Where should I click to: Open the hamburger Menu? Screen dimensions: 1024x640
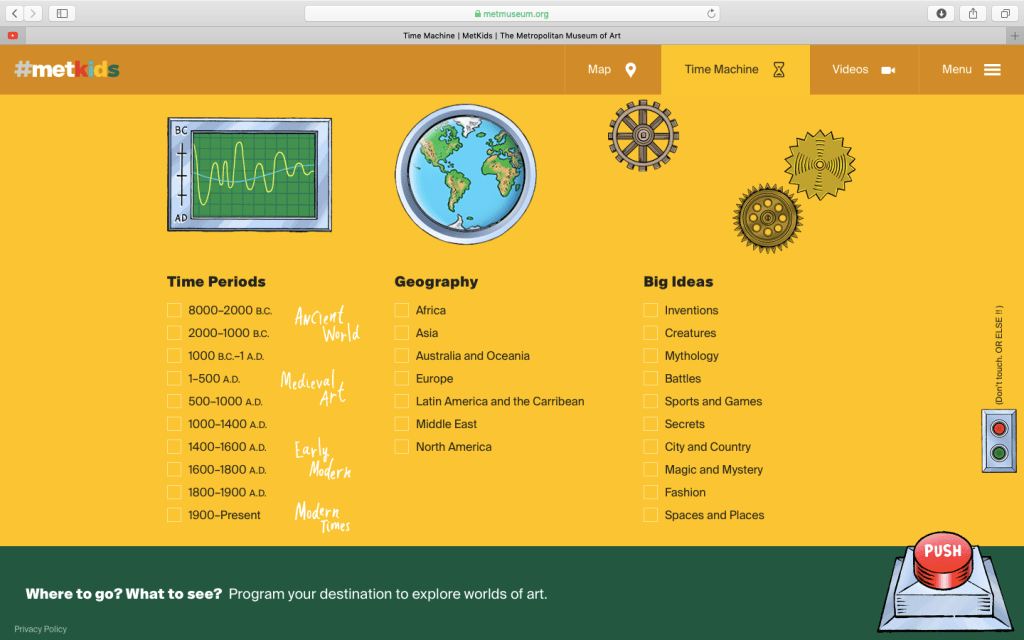971,70
